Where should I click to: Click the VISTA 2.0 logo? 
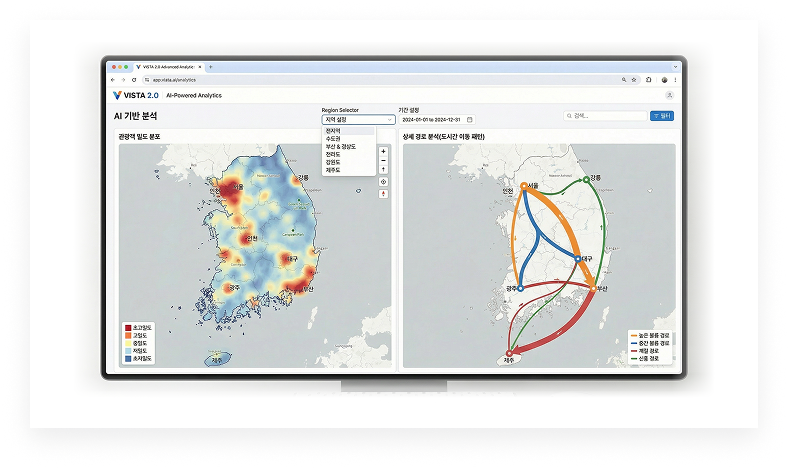pyautogui.click(x=136, y=95)
